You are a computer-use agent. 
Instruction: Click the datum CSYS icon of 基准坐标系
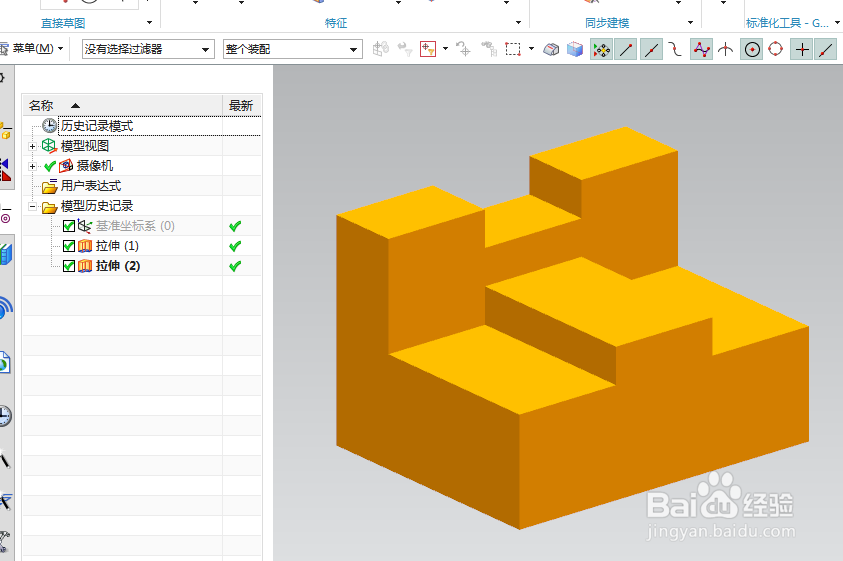coord(85,226)
